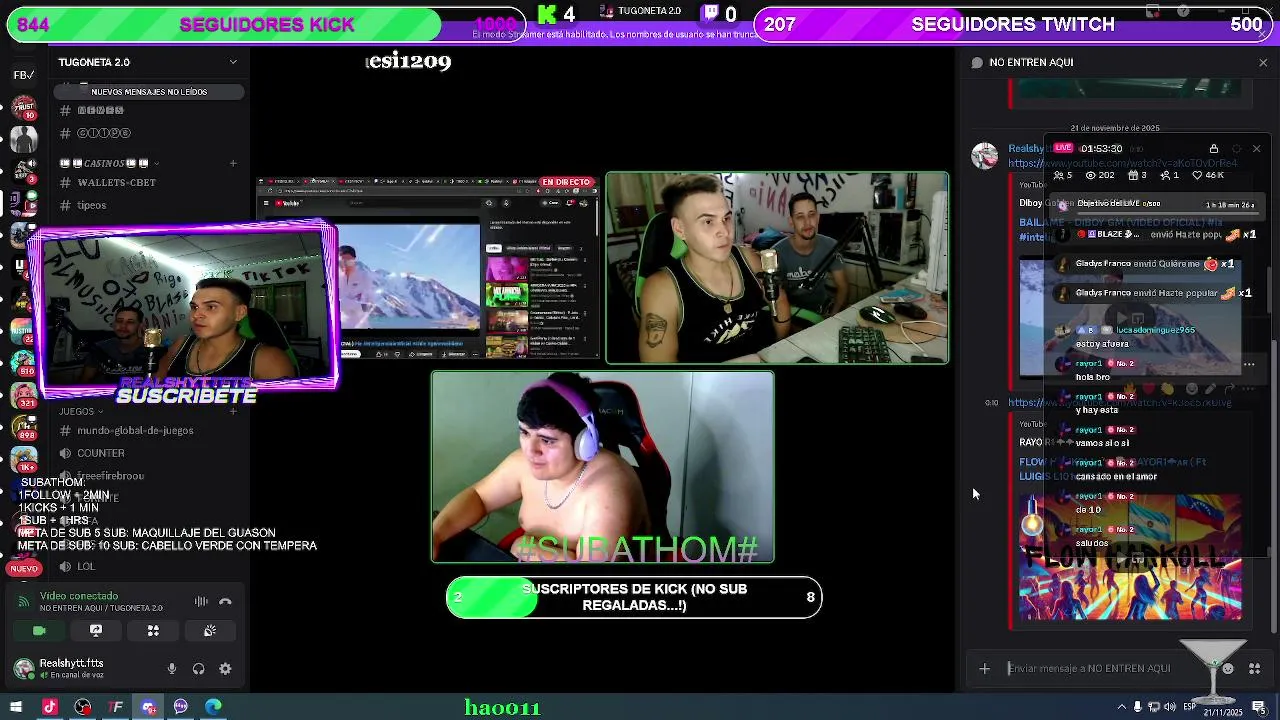Click the NUEVO unread badge
The height and width of the screenshot is (720, 1280).
pyautogui.click(x=24, y=568)
